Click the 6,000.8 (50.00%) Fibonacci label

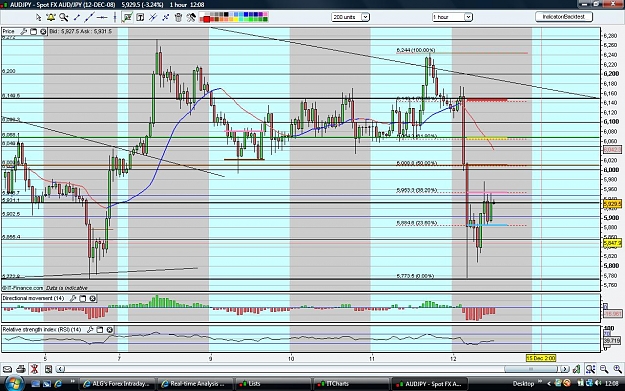417,163
